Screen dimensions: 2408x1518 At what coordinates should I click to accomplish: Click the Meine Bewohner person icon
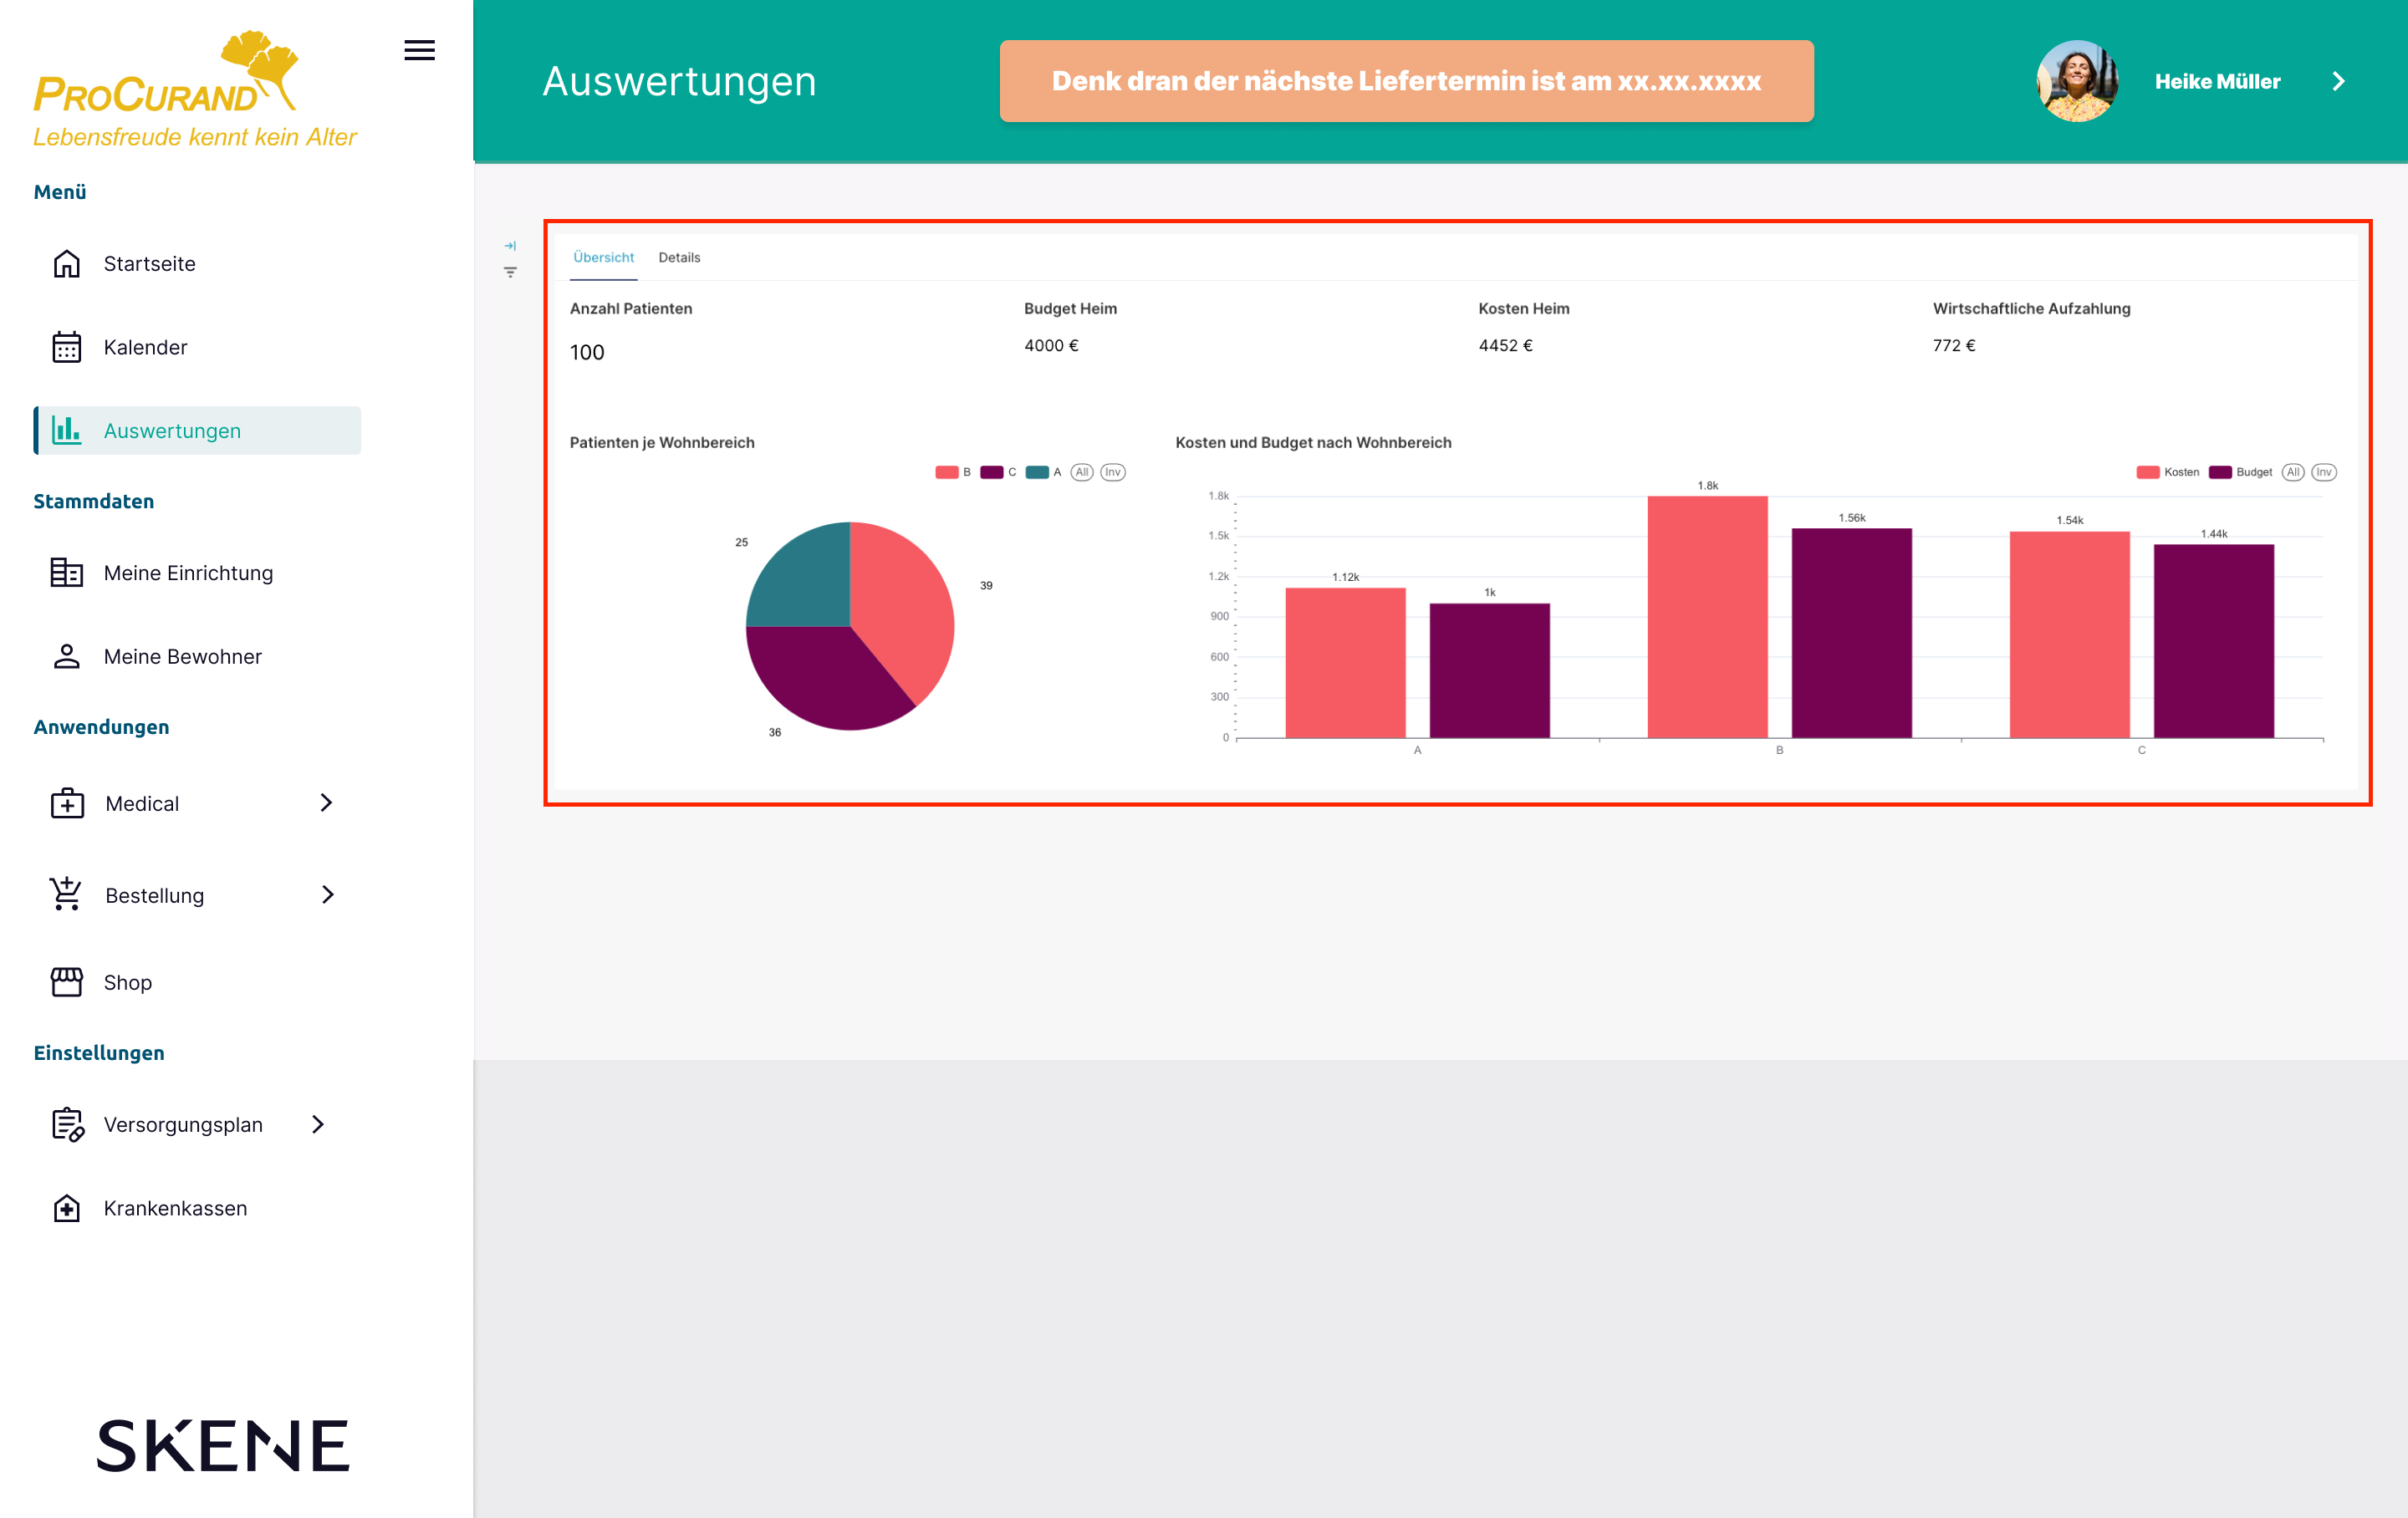(66, 656)
